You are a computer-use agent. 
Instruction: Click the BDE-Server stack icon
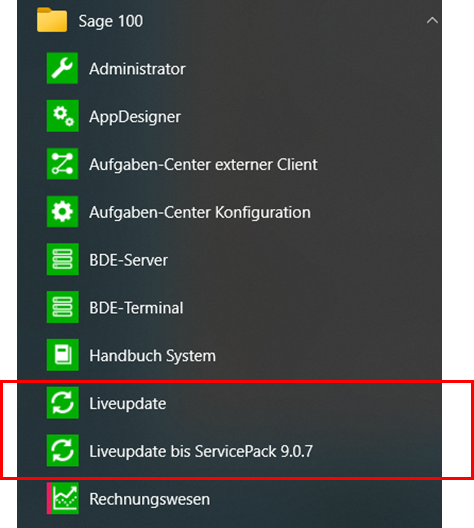[x=62, y=259]
